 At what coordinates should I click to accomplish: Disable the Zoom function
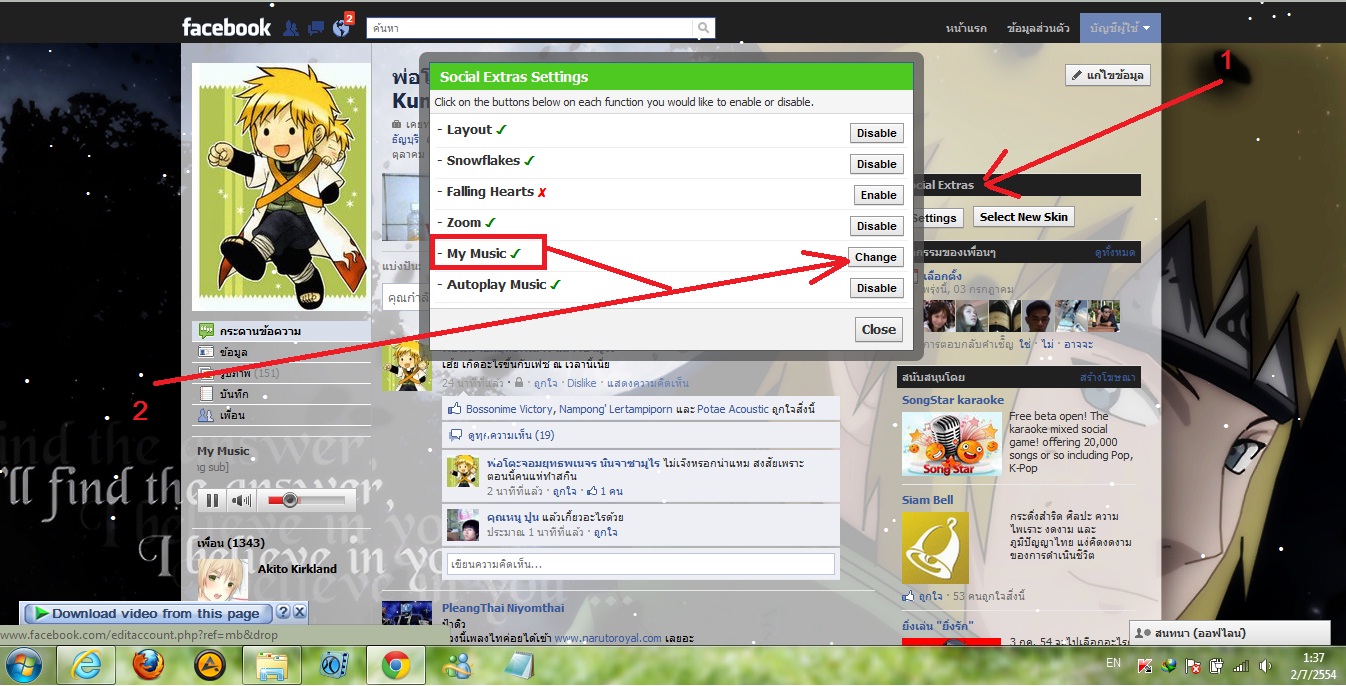[x=876, y=226]
